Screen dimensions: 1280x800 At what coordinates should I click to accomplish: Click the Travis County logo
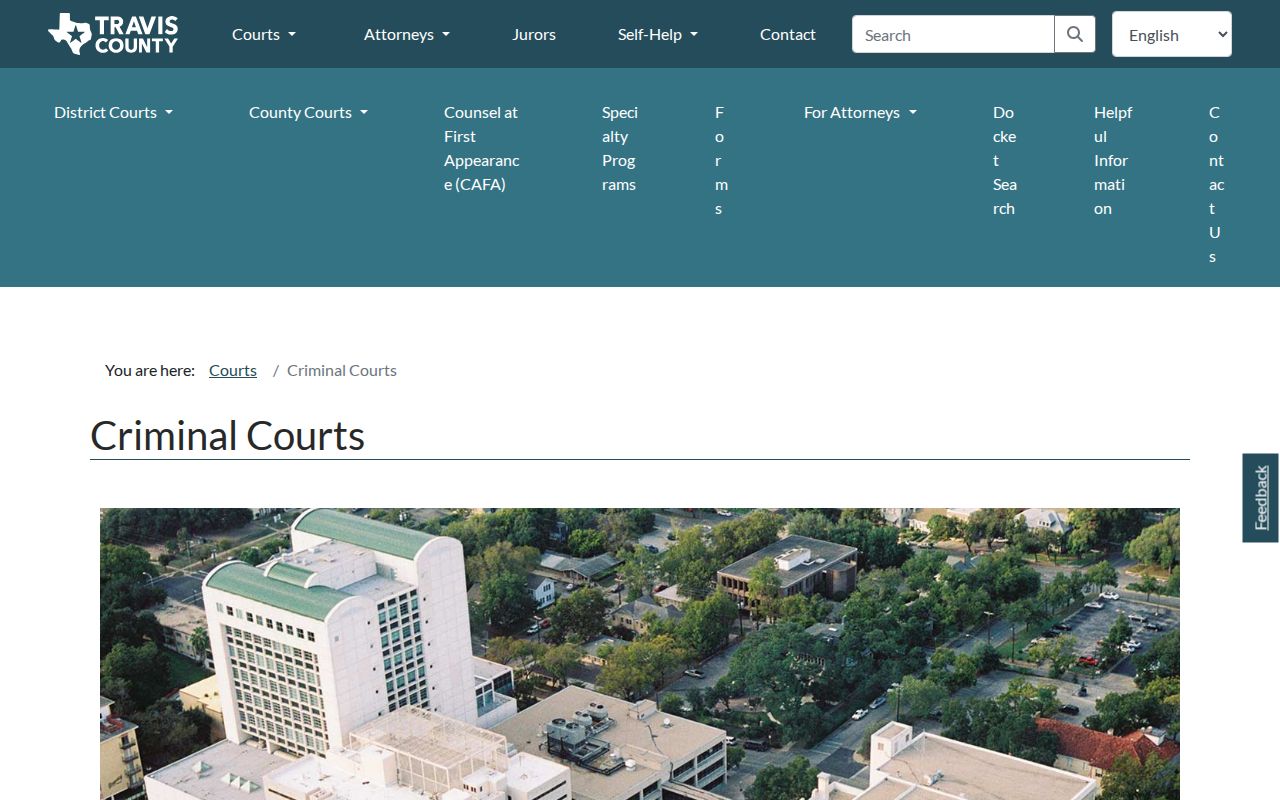113,34
